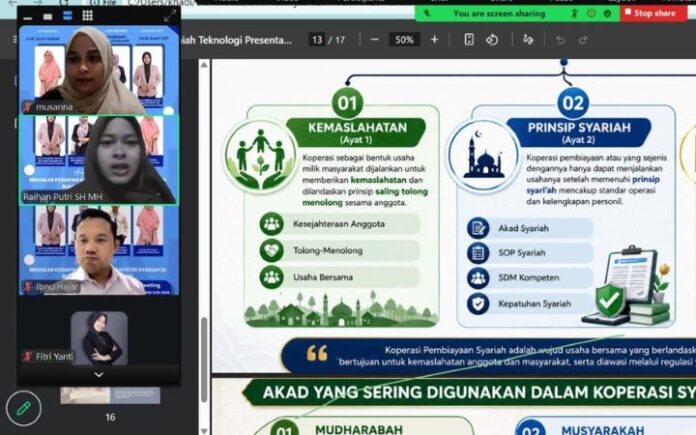Viewport: 696px width, 435px height.
Task: Zoom out of the PDF
Action: (375, 40)
